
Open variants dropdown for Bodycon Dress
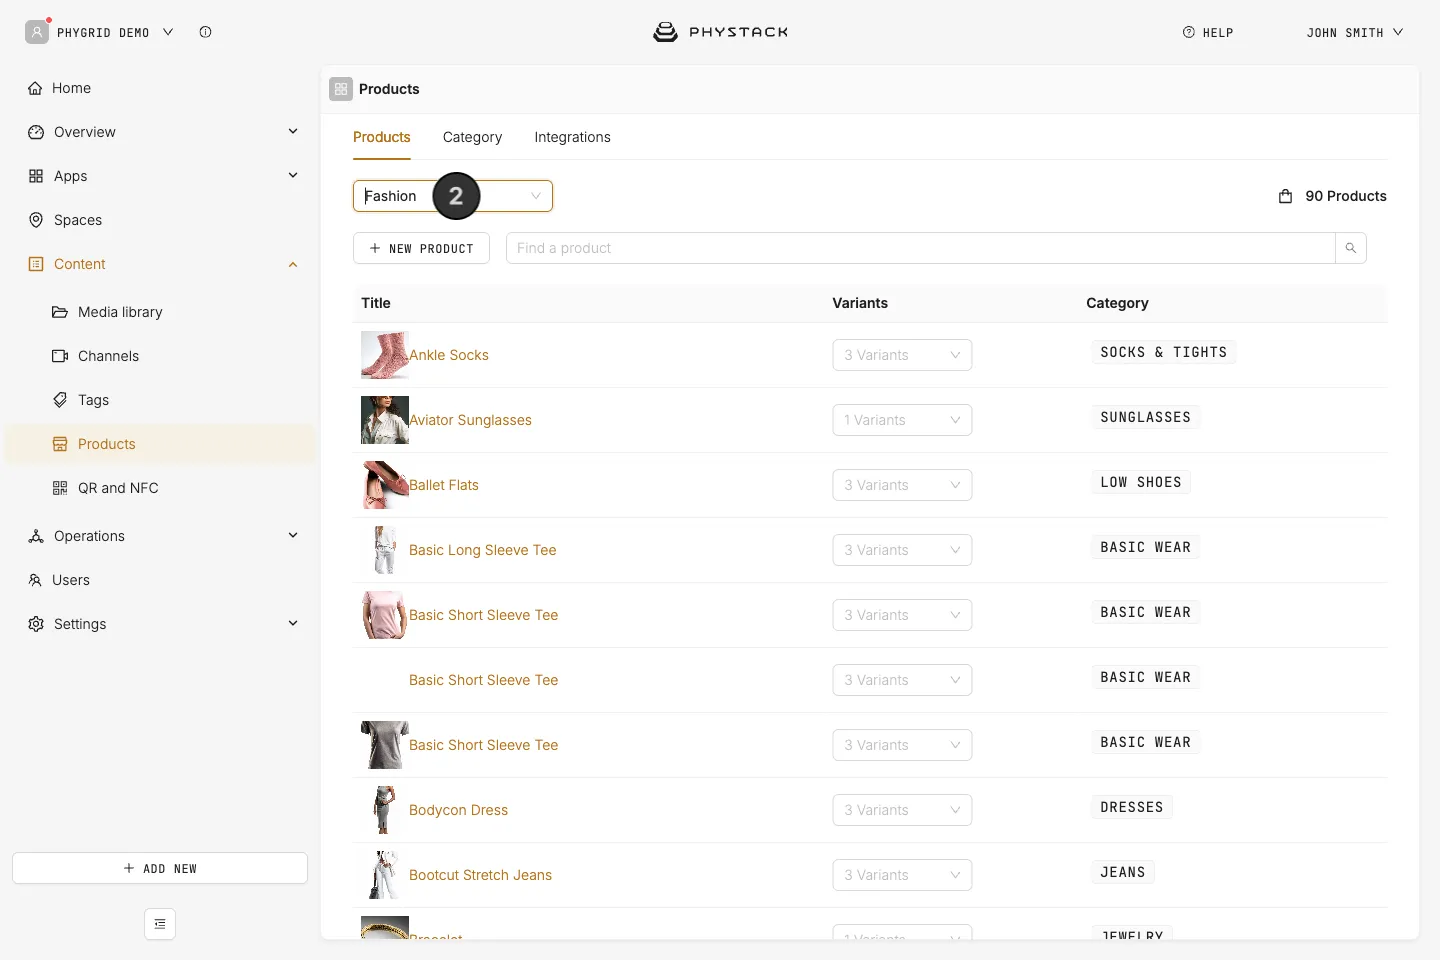(x=902, y=810)
